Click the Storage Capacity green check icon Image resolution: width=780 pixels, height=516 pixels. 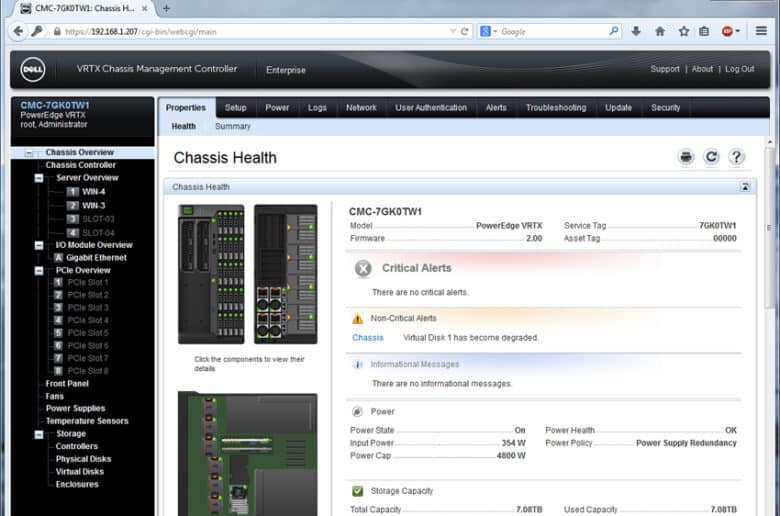357,491
